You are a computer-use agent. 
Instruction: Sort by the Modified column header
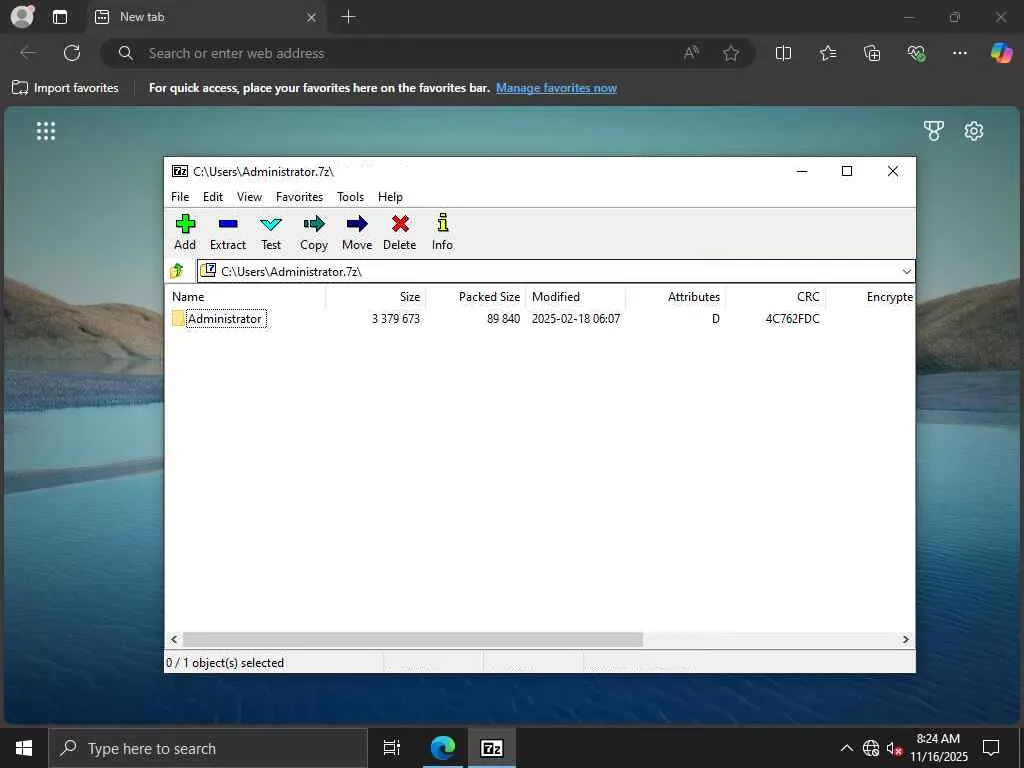pos(575,296)
